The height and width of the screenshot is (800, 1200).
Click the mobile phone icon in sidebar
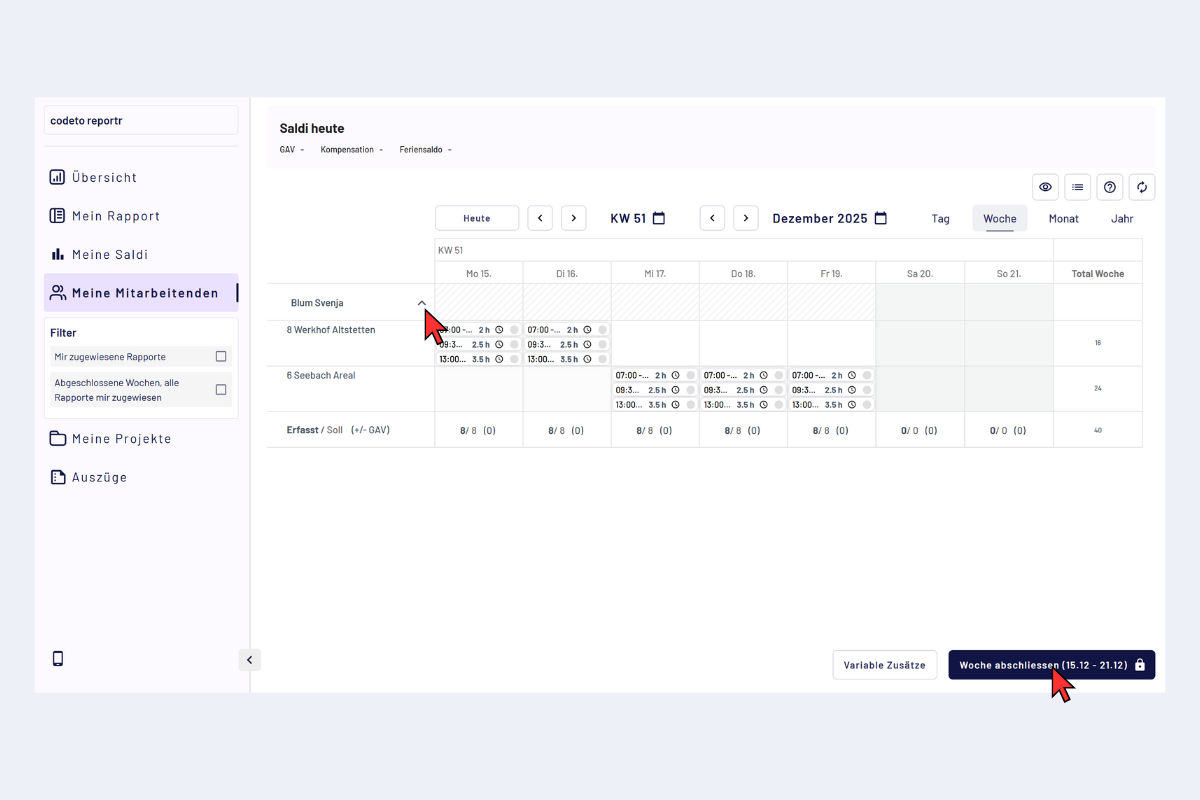58,658
